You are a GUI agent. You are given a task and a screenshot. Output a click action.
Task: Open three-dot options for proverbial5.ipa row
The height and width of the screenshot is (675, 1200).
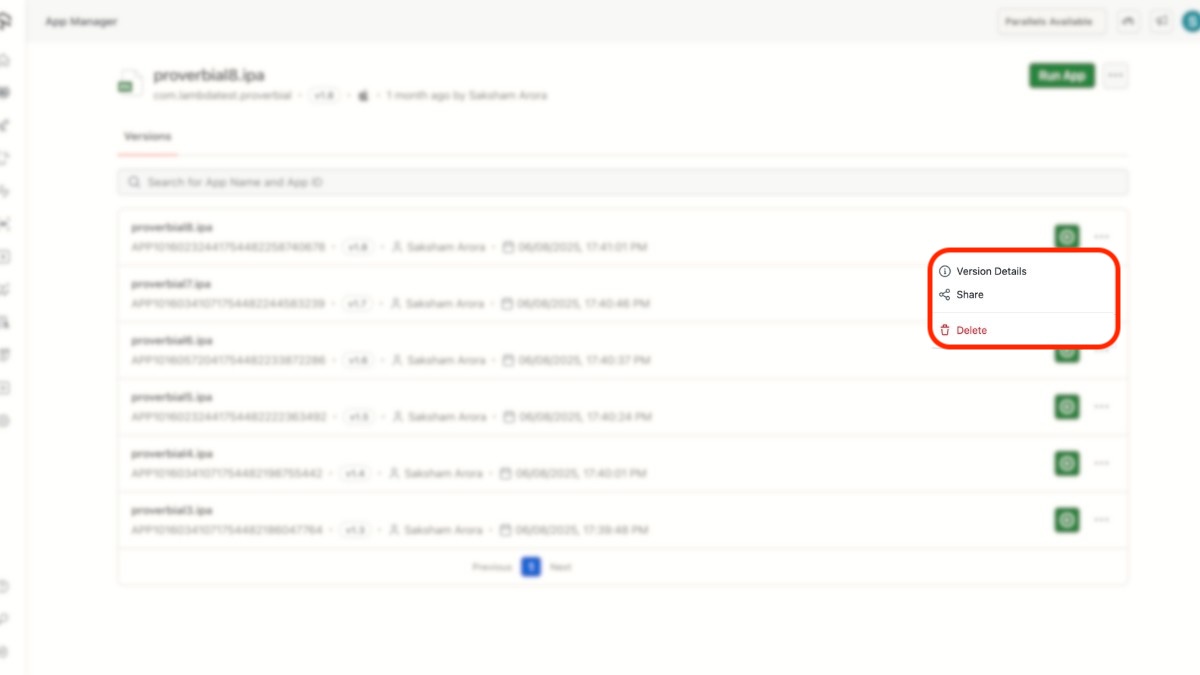click(x=1101, y=407)
